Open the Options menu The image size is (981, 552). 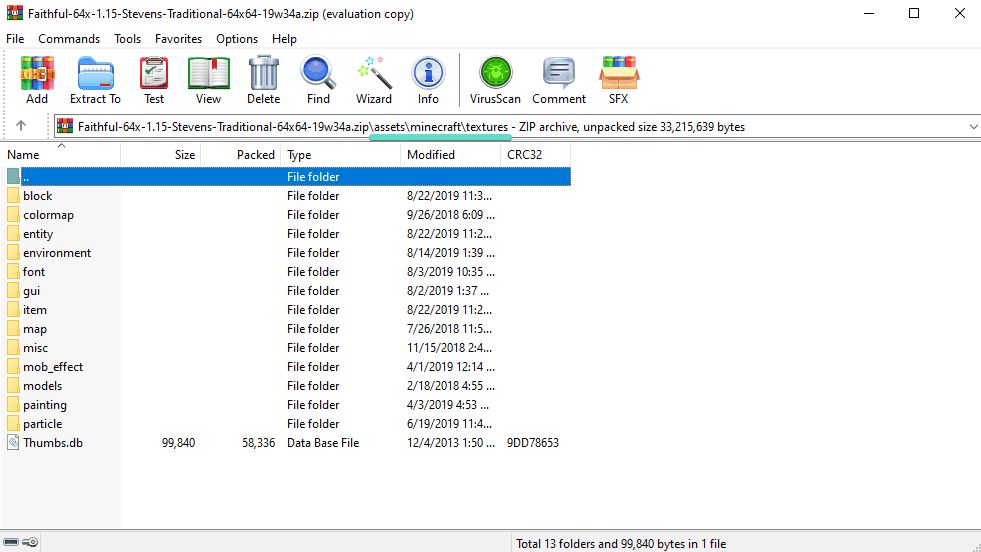tap(237, 39)
